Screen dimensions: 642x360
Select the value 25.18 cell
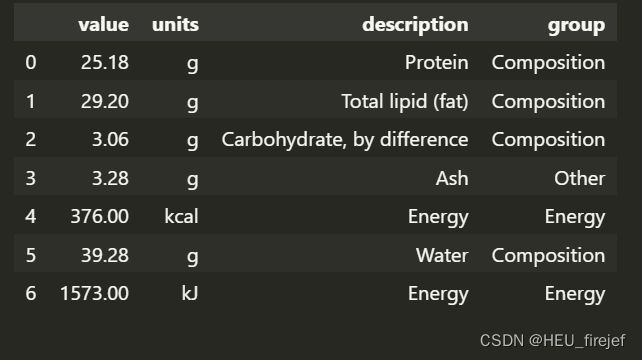coord(105,63)
